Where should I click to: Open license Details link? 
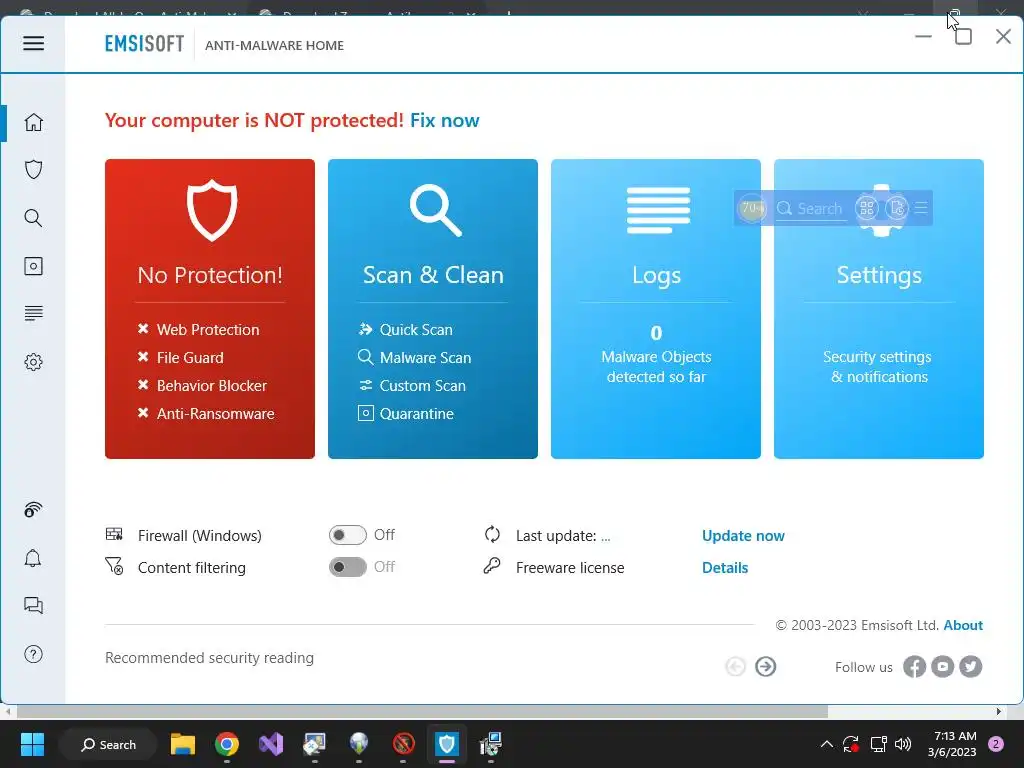tap(725, 568)
